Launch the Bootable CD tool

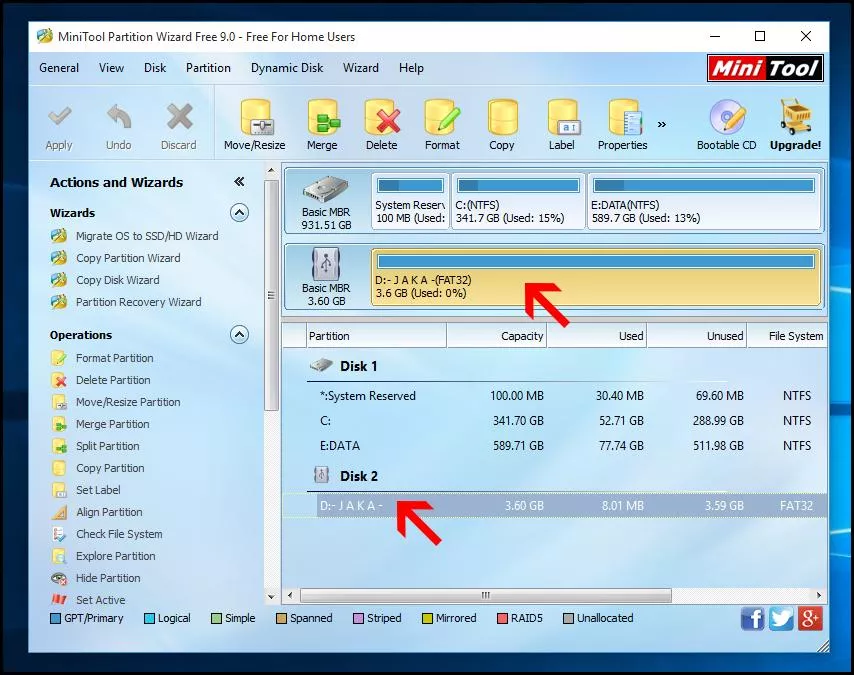[x=727, y=117]
